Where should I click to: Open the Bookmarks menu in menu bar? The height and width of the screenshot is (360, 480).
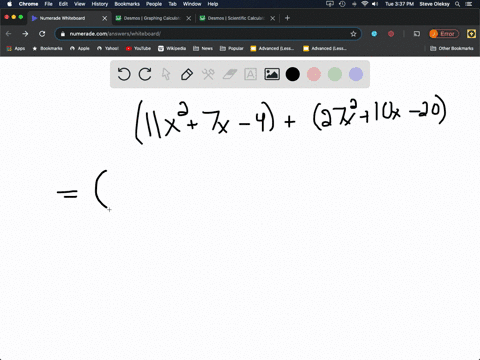point(127,4)
